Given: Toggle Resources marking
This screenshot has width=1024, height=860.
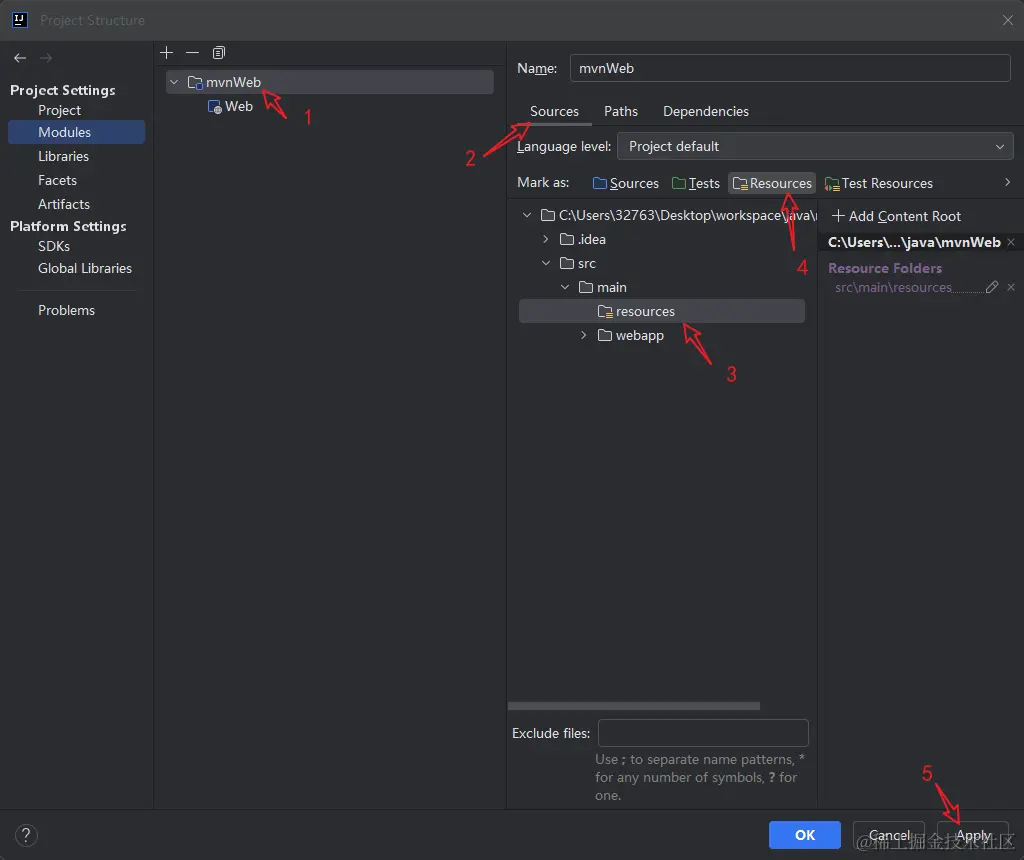Looking at the screenshot, I should (772, 183).
